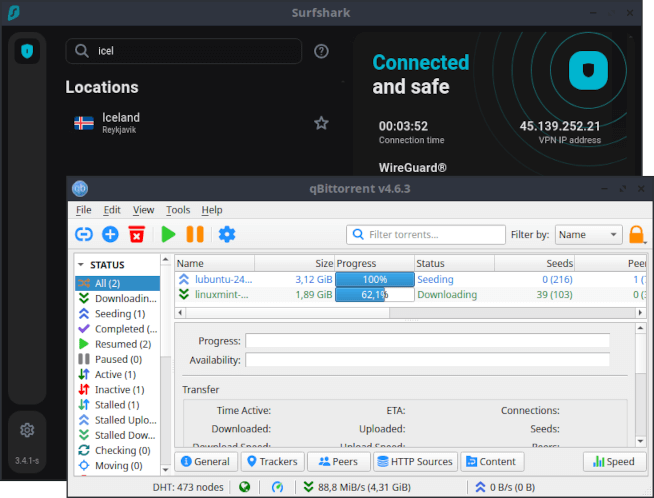The height and width of the screenshot is (498, 654).
Task: Click Add torrent link icon
Action: [x=84, y=234]
